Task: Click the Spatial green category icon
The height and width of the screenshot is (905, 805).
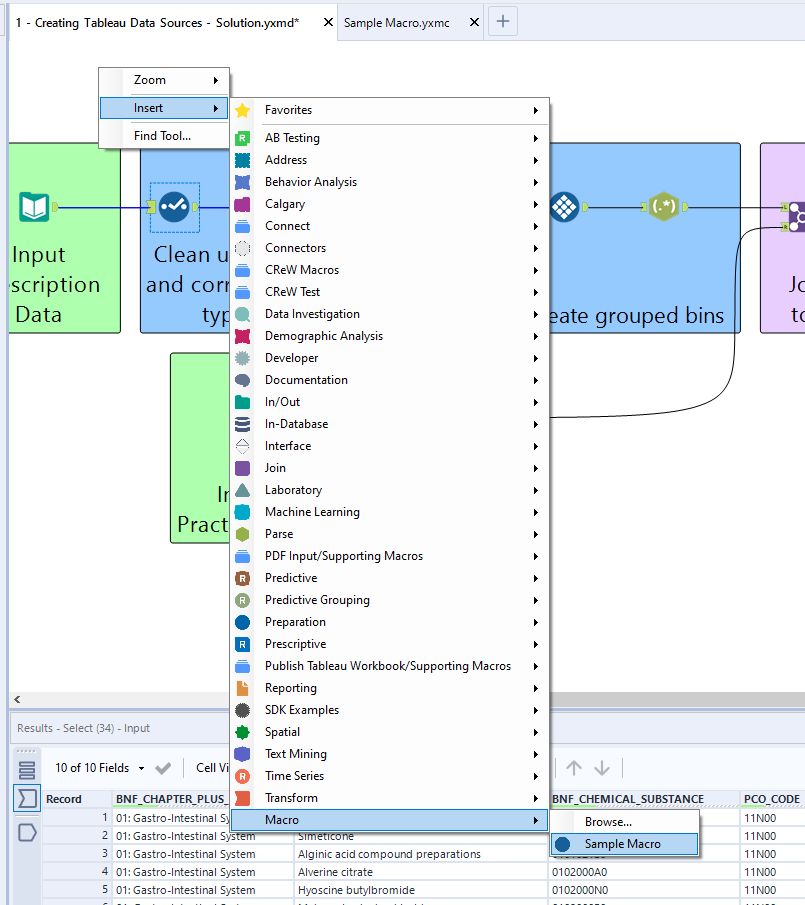Action: [243, 732]
